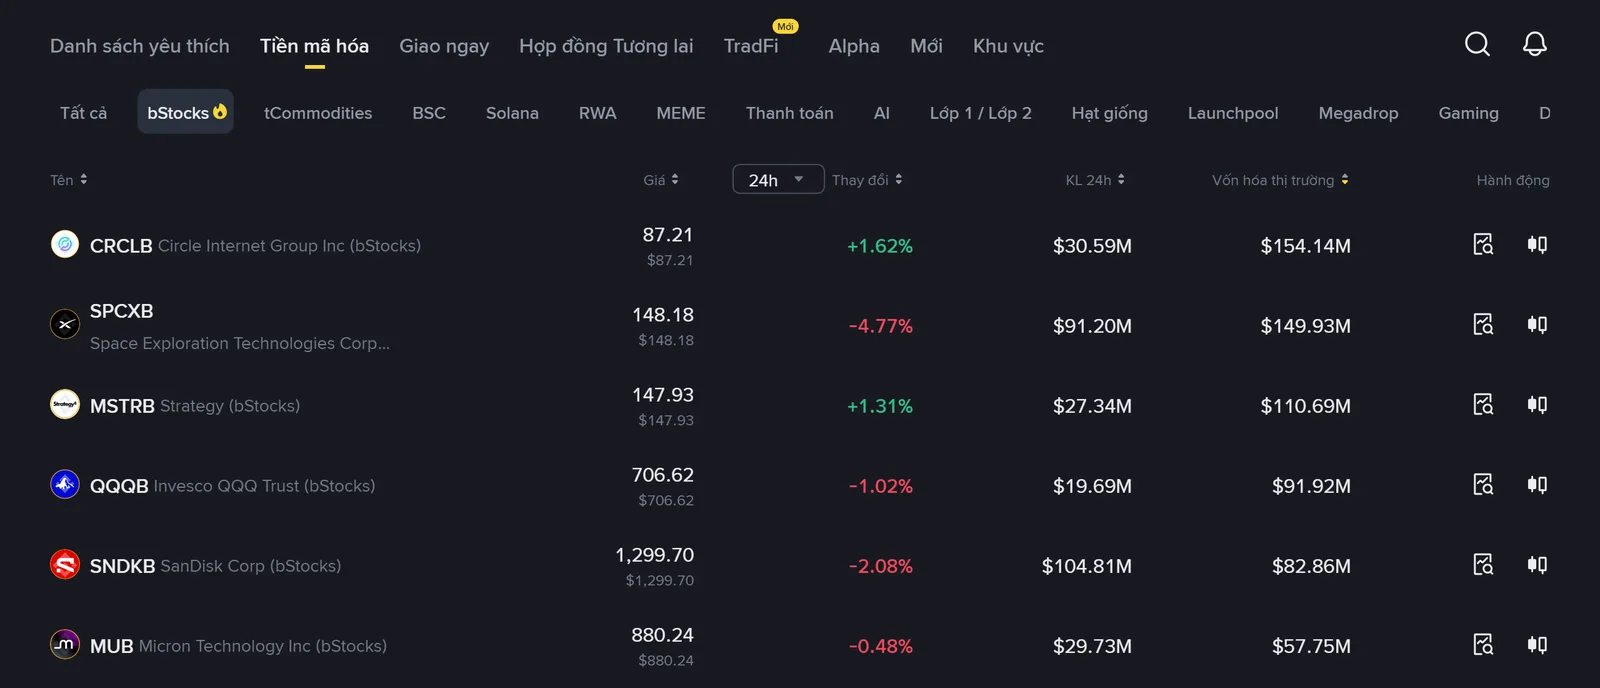The height and width of the screenshot is (688, 1600).
Task: Open CRCLB Circle Internet Group row
Action: click(800, 245)
